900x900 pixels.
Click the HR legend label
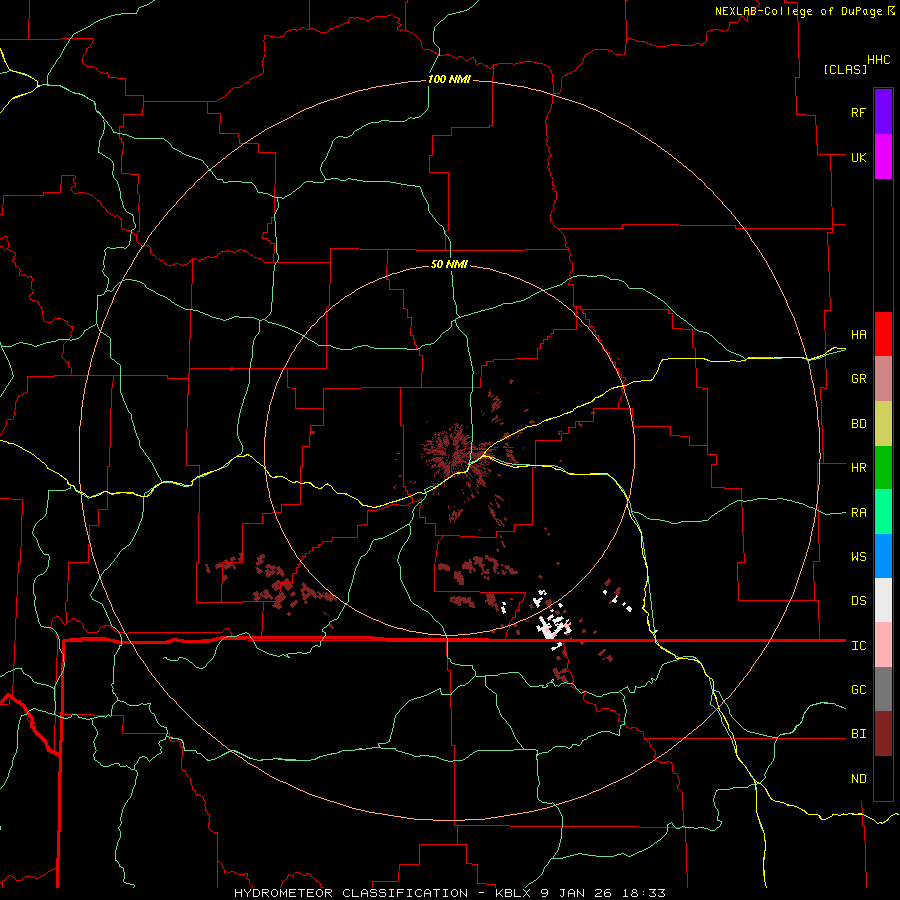[858, 468]
